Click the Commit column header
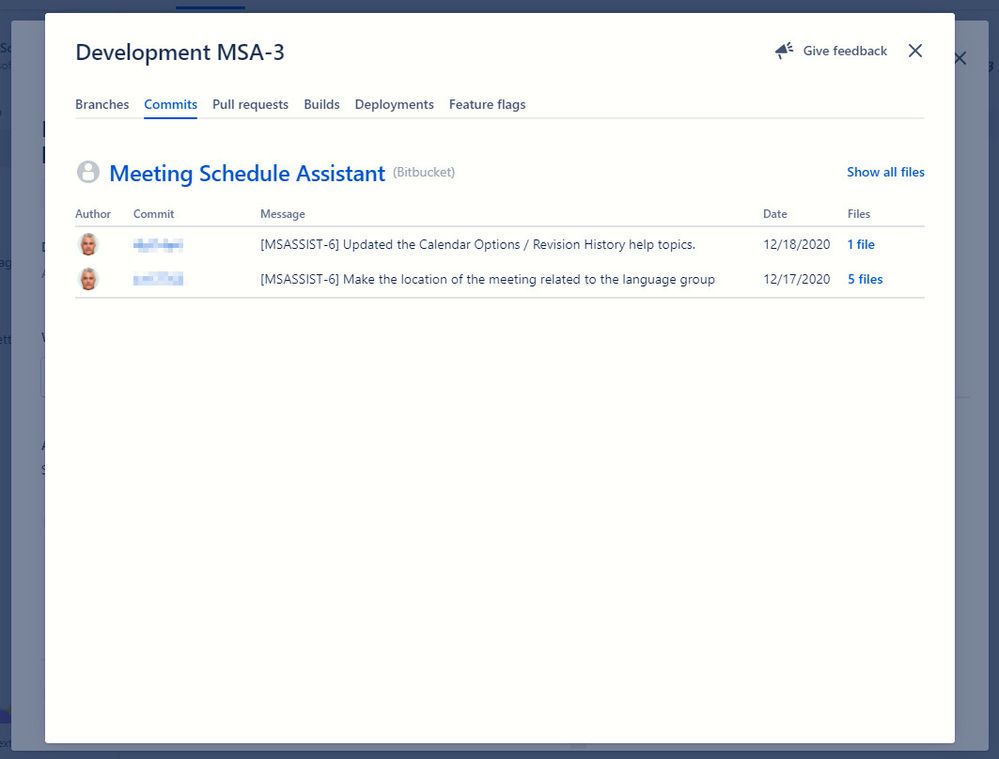Image resolution: width=999 pixels, height=759 pixels. 154,214
